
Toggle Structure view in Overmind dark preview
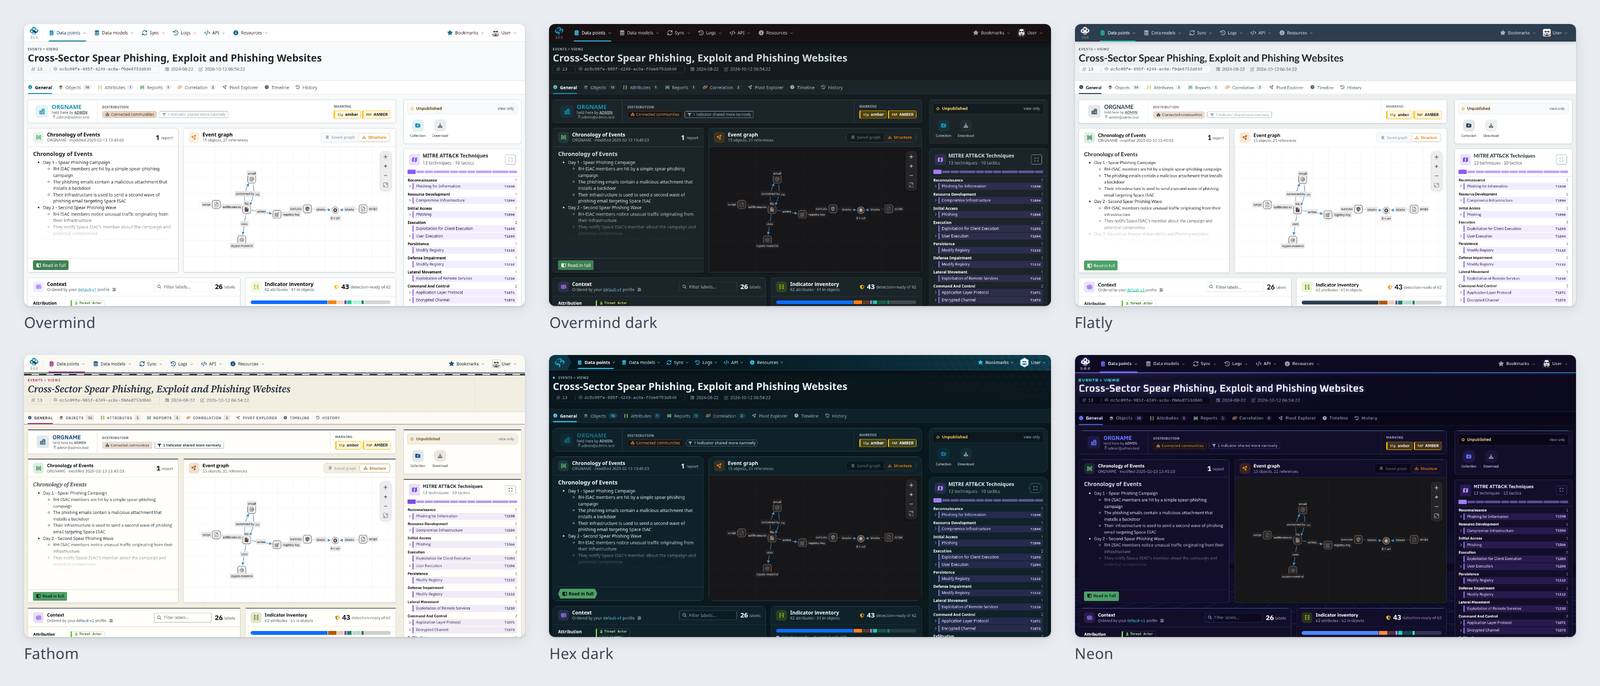tap(901, 137)
